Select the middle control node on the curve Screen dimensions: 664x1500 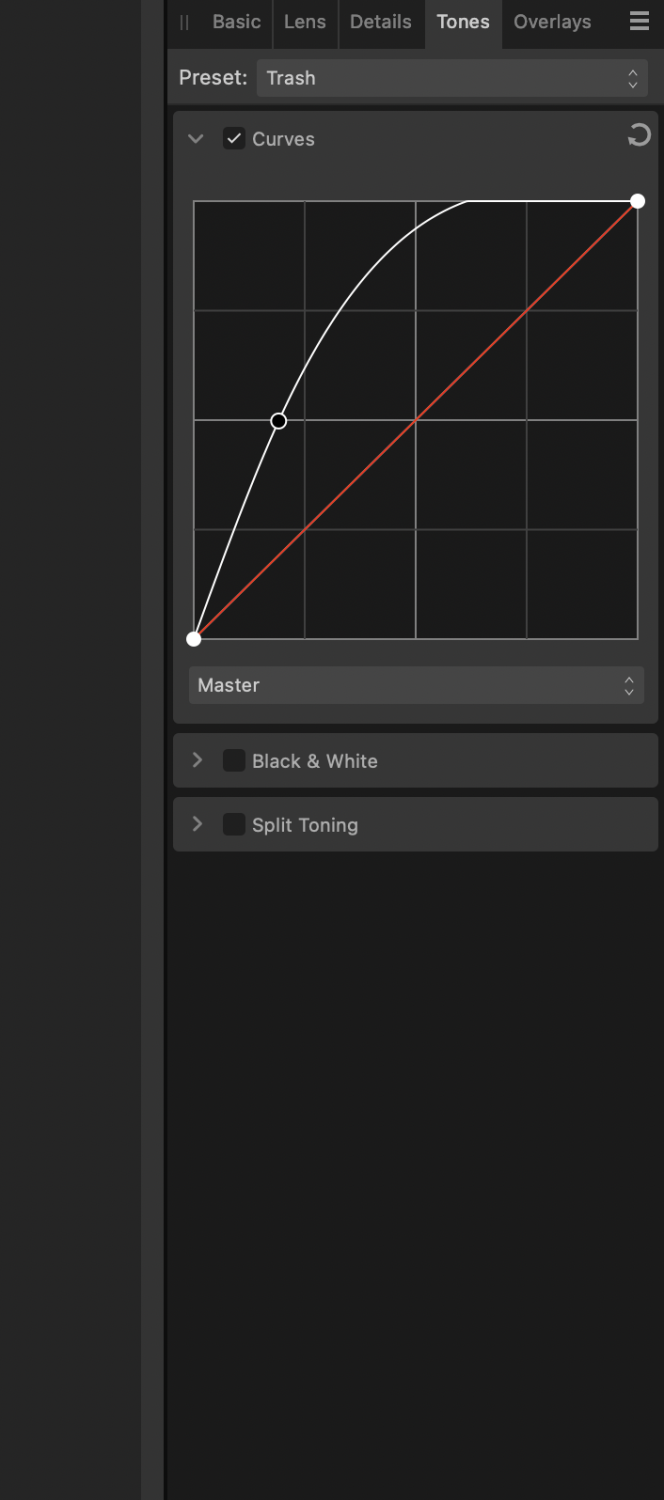coord(278,421)
